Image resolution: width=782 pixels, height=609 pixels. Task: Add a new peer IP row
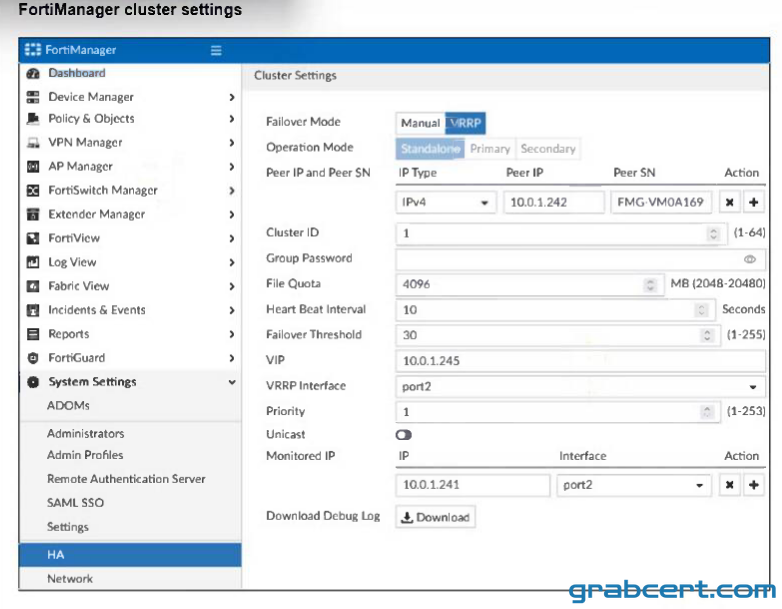(754, 202)
